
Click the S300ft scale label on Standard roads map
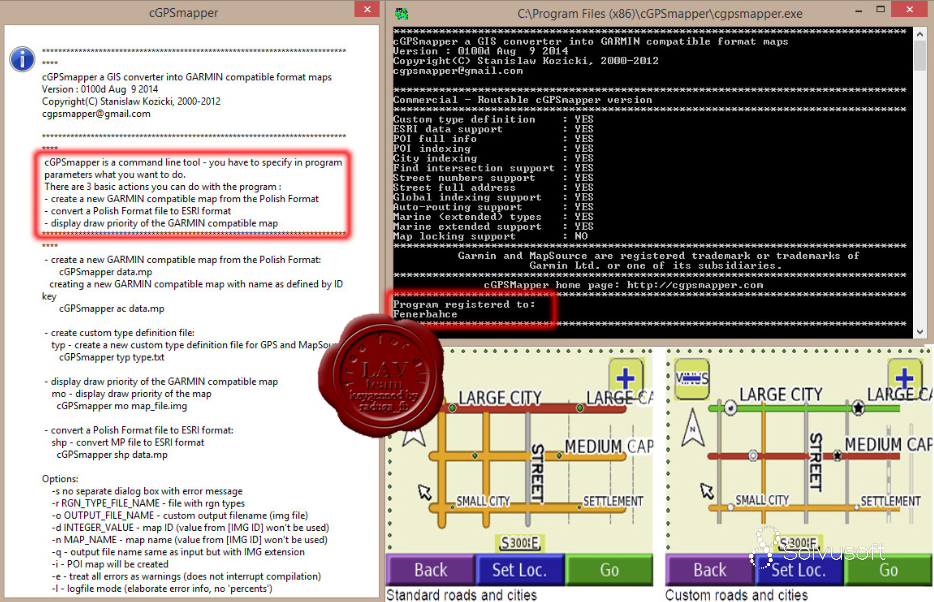point(519,543)
